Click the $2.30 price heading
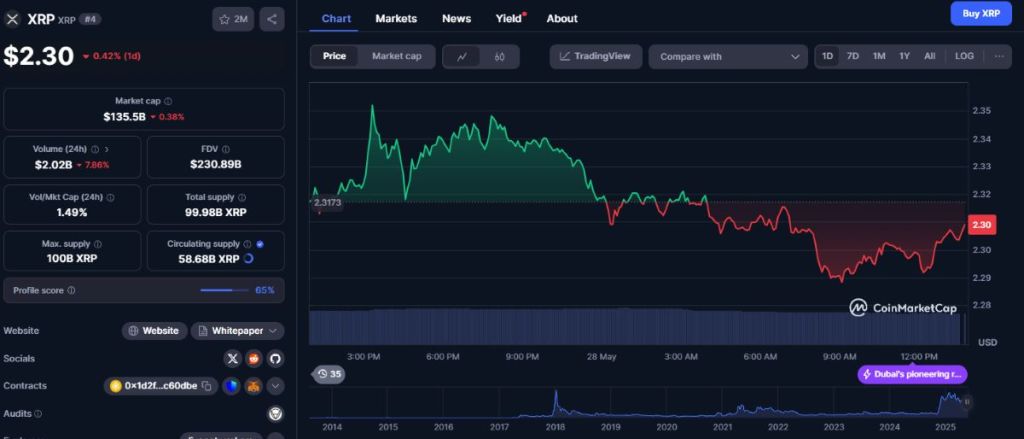The width and height of the screenshot is (1024, 439). (39, 56)
